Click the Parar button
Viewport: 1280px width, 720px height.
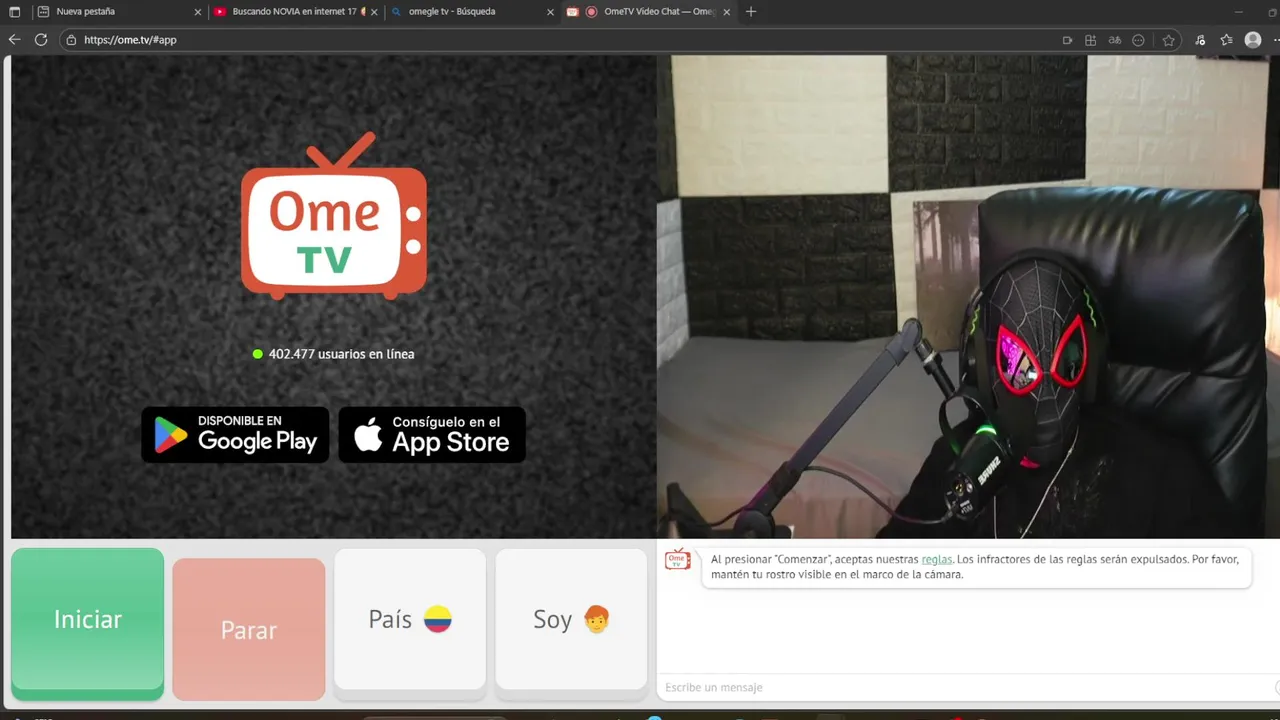[249, 630]
